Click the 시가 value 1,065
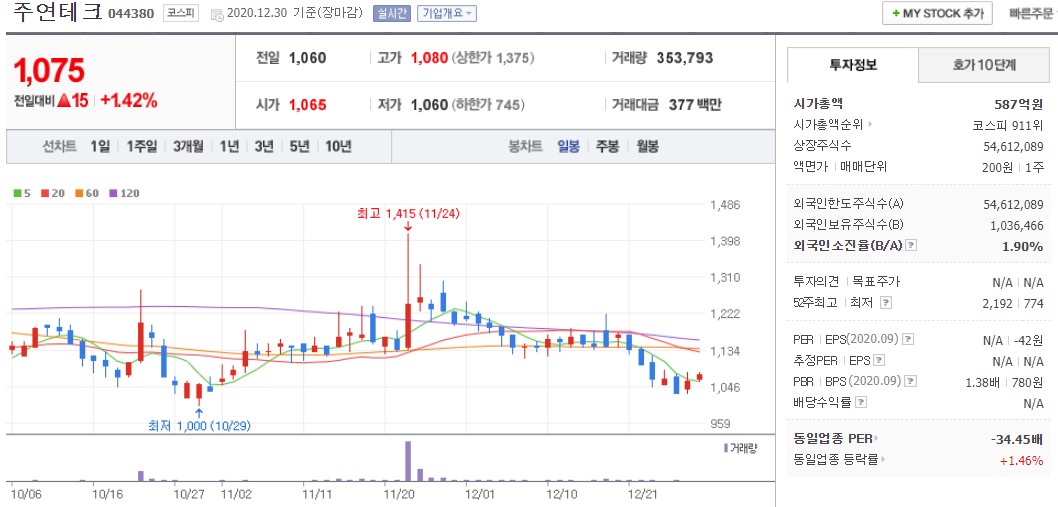 308,105
